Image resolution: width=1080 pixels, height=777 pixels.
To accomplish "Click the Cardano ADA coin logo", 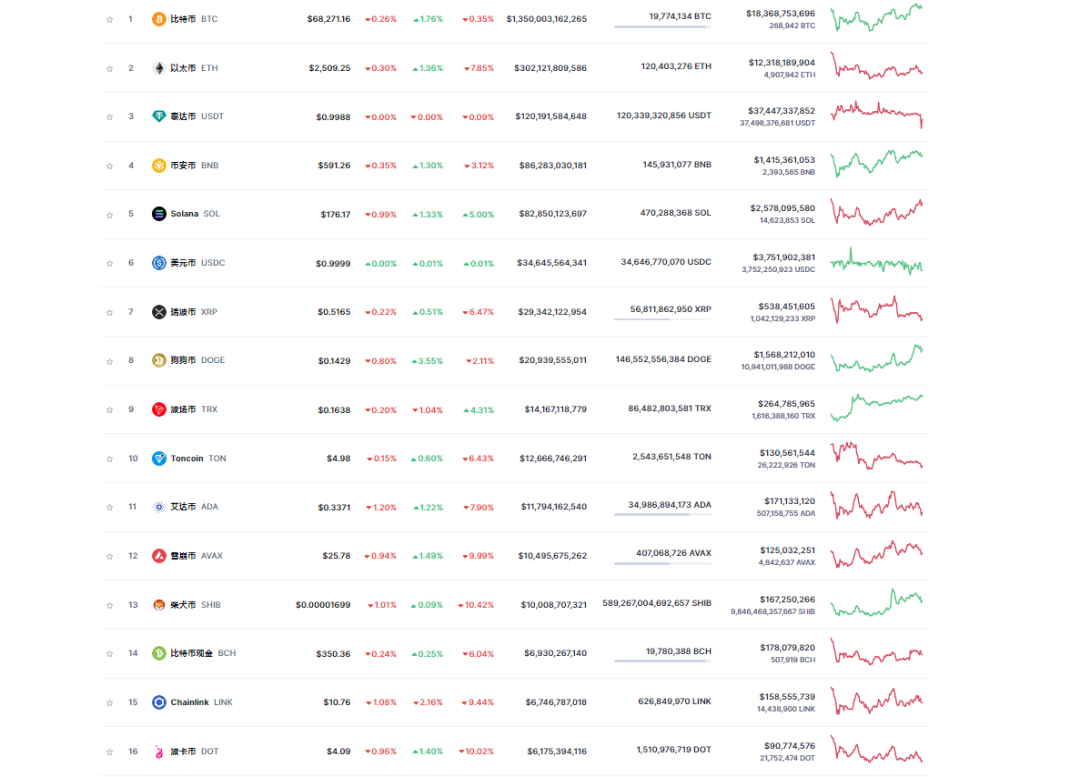I will click(158, 507).
